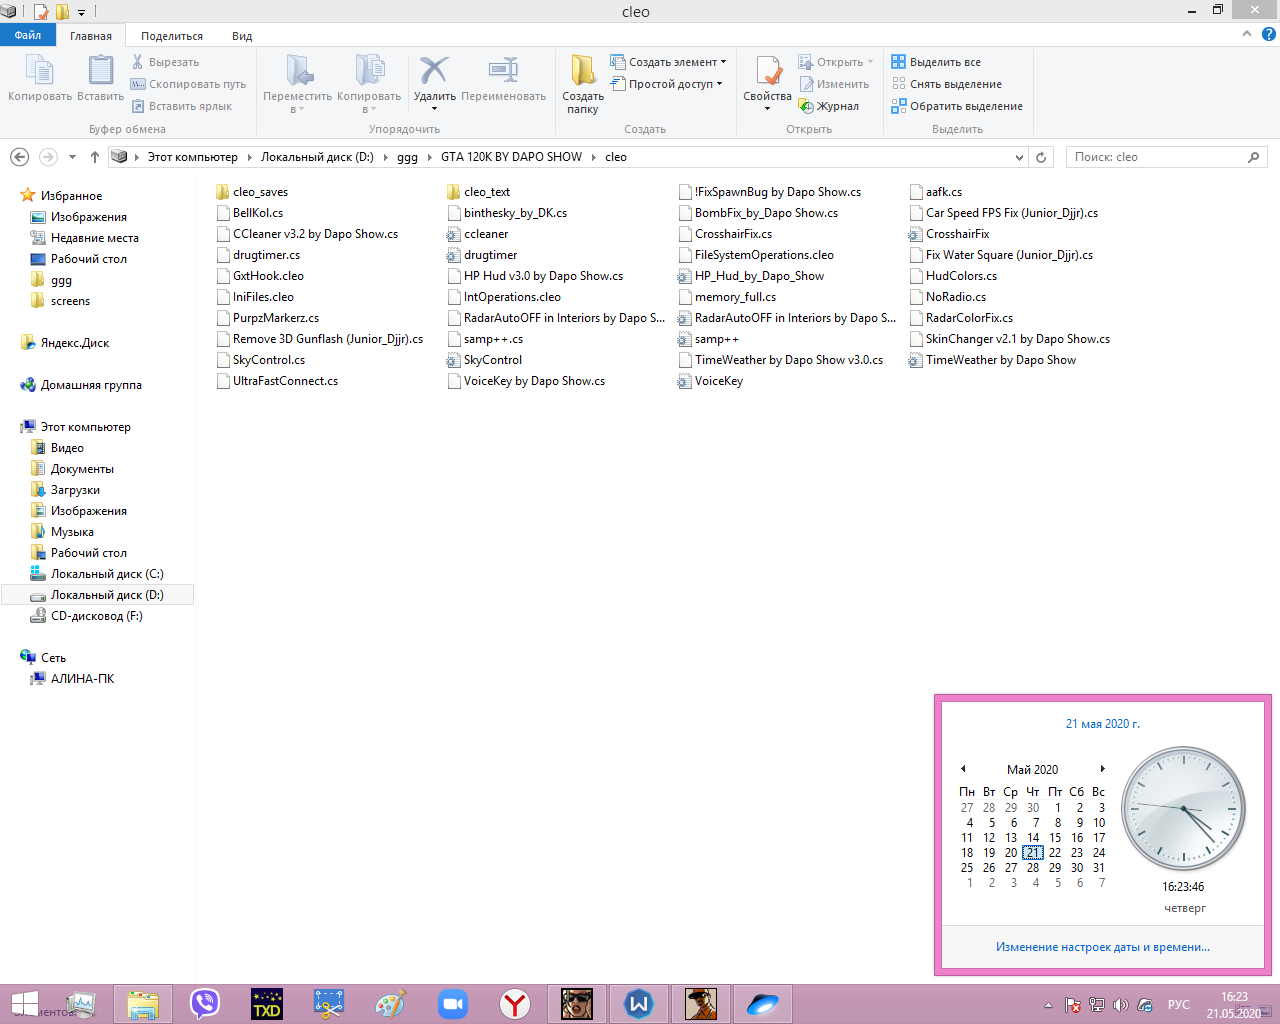Click the Up one level arrow
This screenshot has width=1280, height=1024.
pyautogui.click(x=95, y=157)
